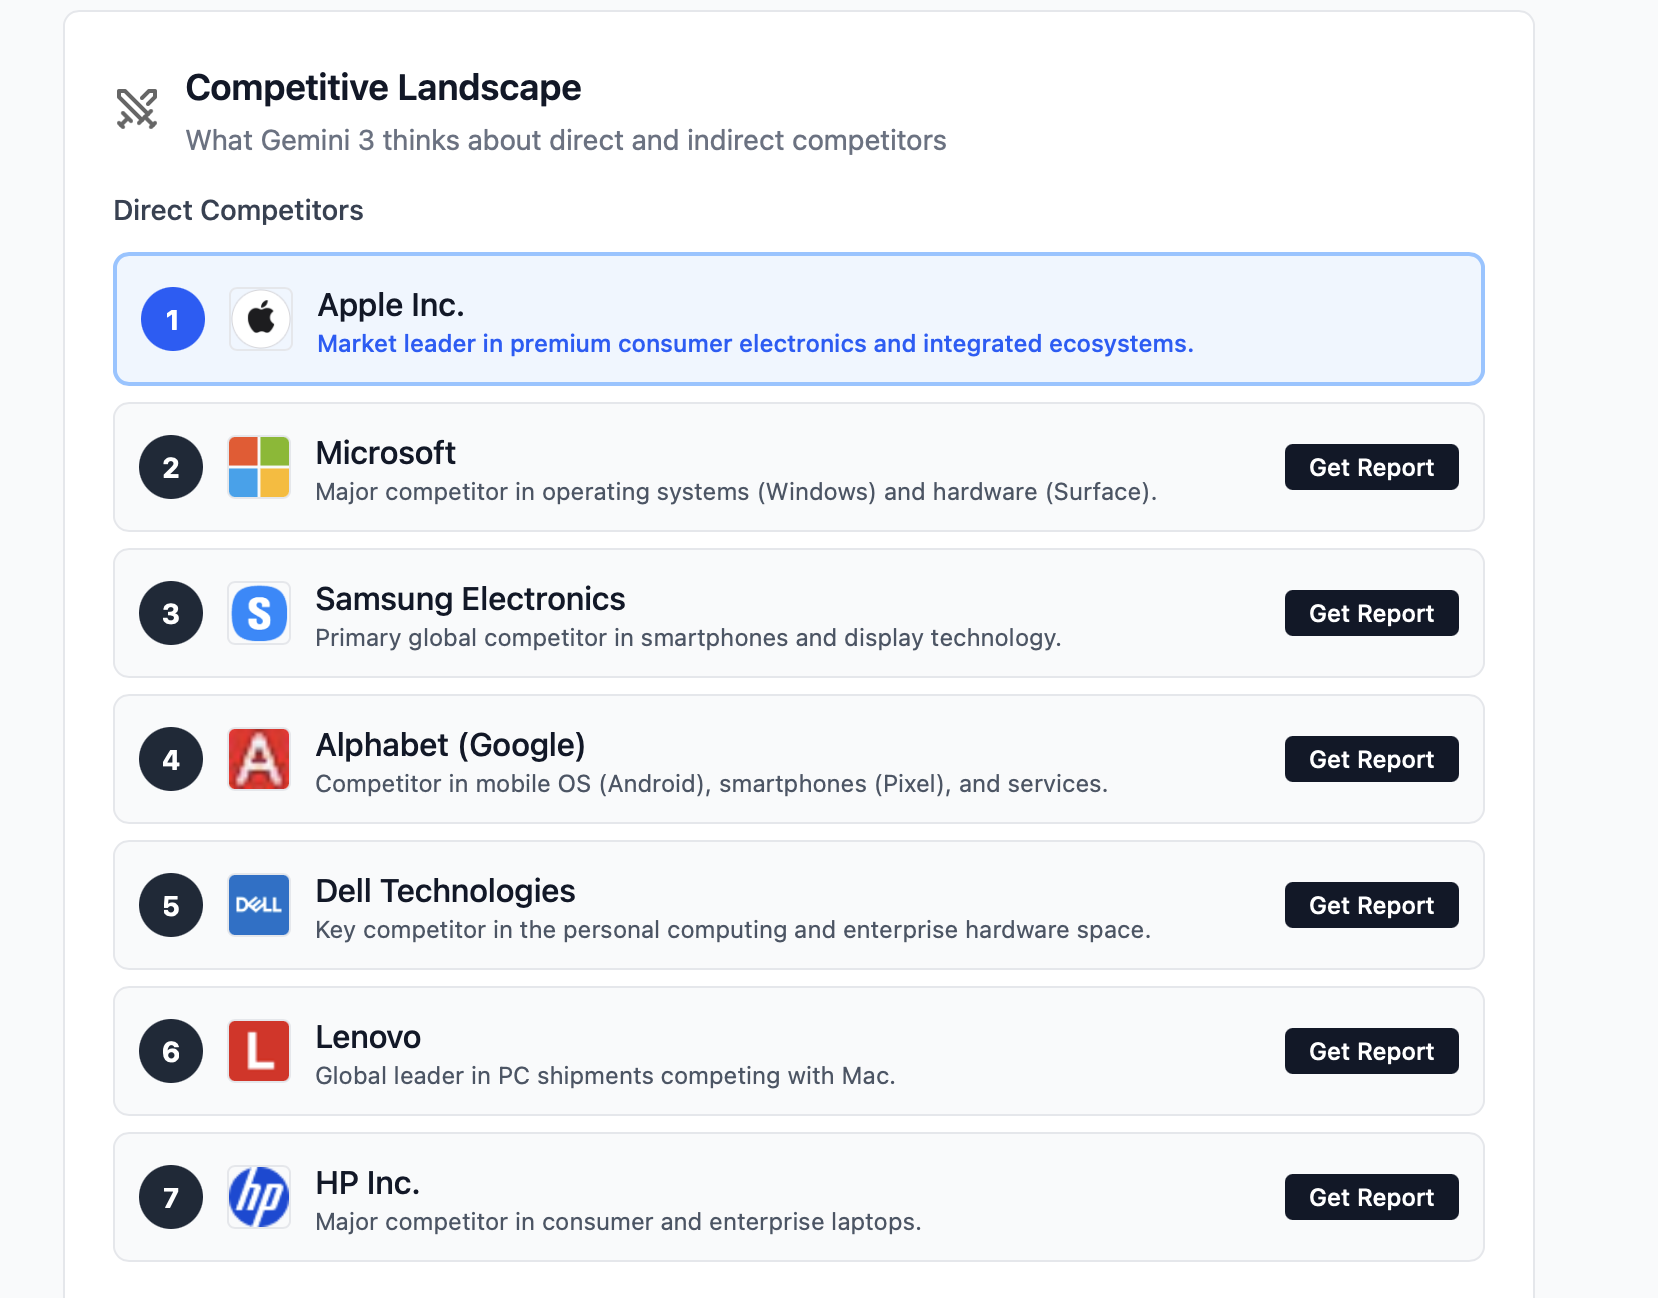Click Get Report for Dell Technologies
Viewport: 1658px width, 1298px height.
pyautogui.click(x=1371, y=905)
